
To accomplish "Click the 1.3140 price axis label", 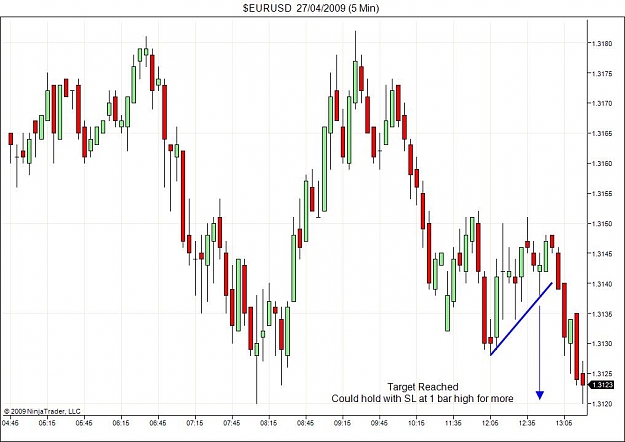I will [x=601, y=284].
